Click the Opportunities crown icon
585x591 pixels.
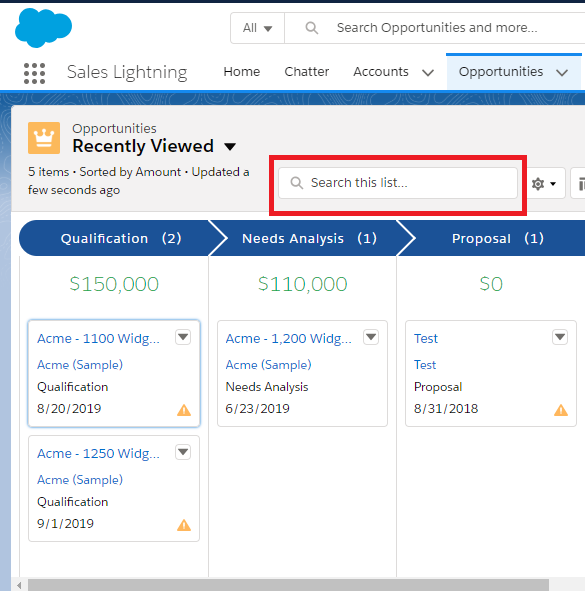(44, 138)
